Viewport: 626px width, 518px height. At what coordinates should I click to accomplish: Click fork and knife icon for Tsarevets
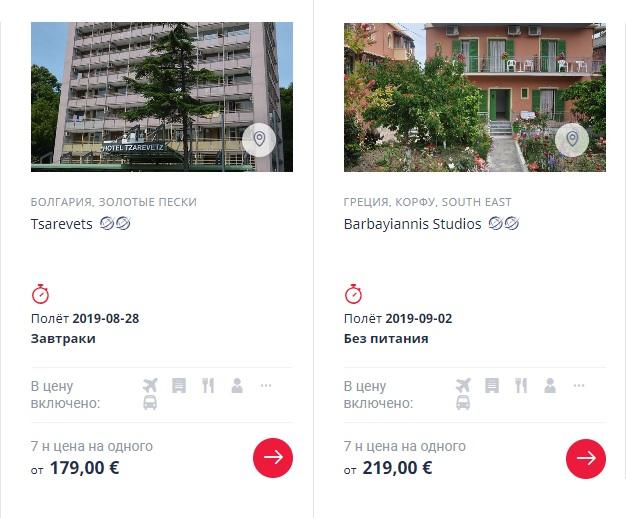tap(208, 385)
